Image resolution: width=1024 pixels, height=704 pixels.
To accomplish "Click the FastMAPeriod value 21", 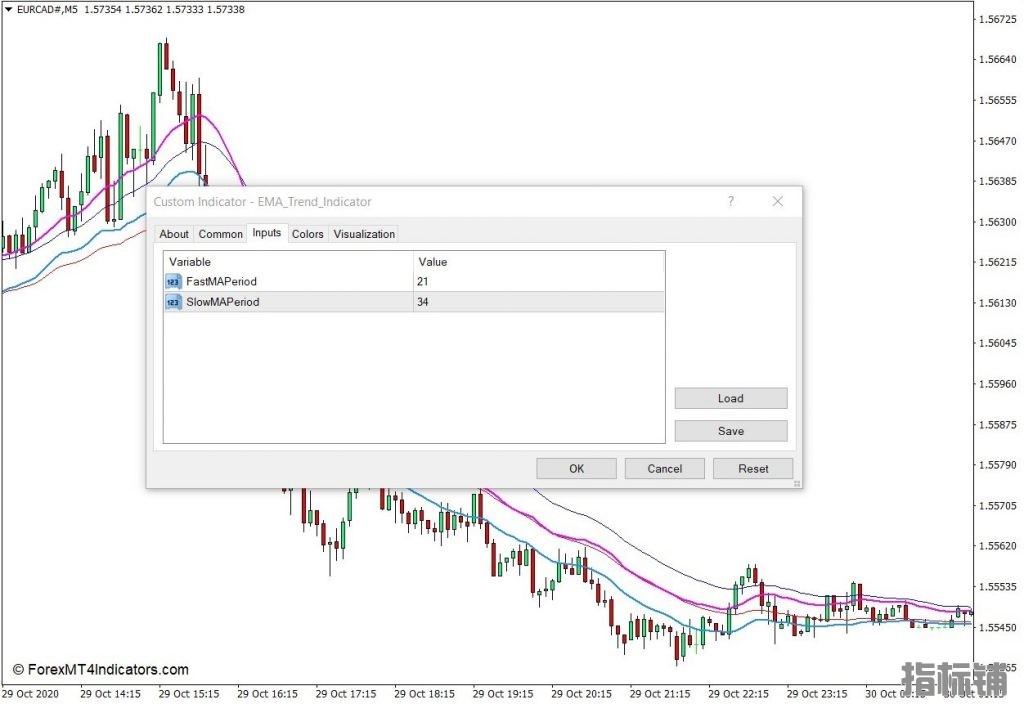I will click(x=423, y=281).
